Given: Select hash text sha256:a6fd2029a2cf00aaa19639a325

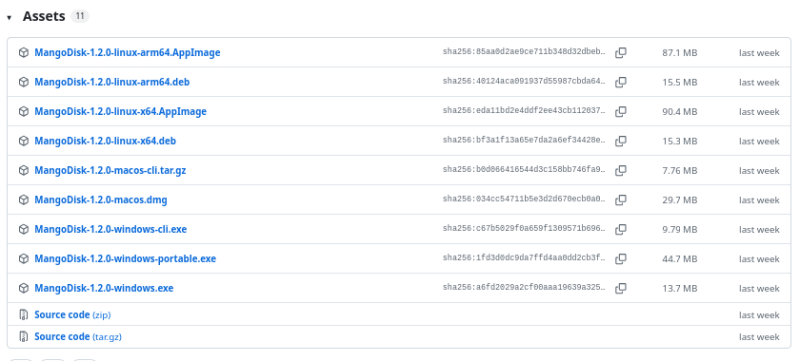Looking at the screenshot, I should (524, 288).
